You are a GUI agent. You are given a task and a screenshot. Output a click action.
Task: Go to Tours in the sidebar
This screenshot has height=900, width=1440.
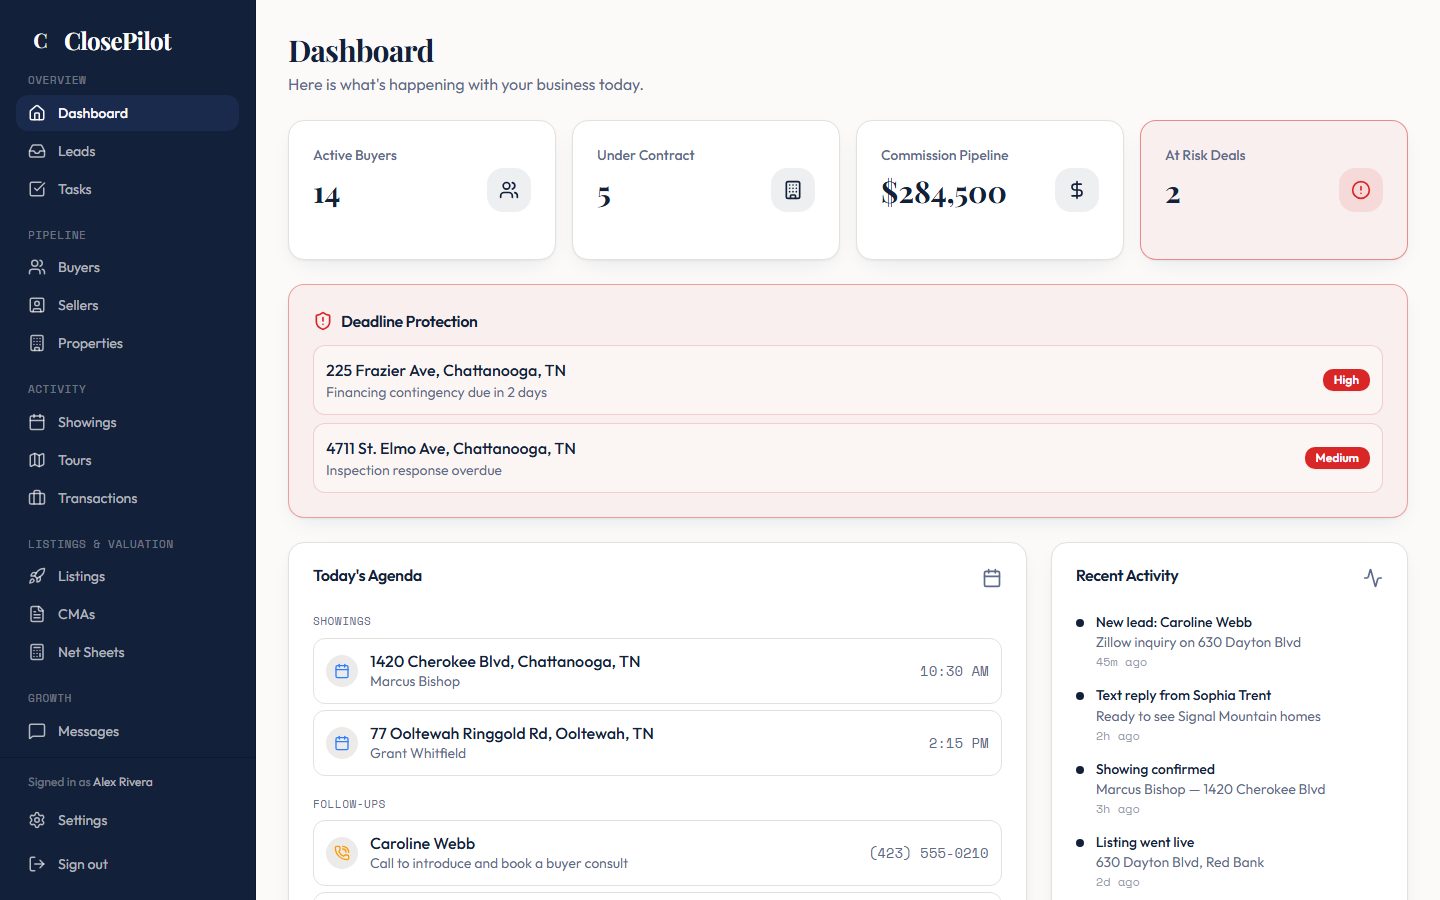click(127, 460)
